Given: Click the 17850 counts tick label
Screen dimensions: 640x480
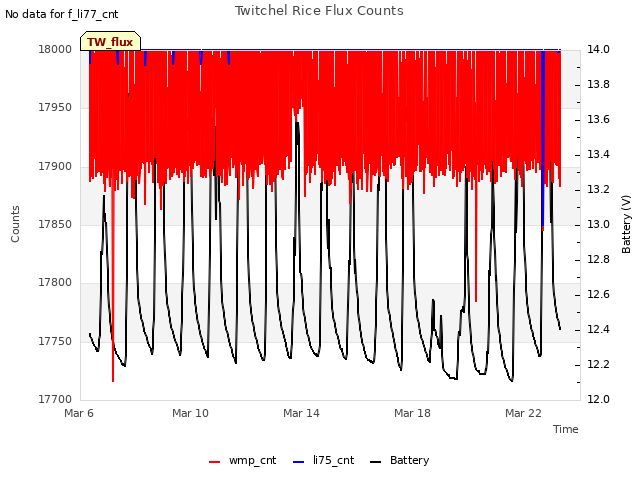Looking at the screenshot, I should coord(55,224).
